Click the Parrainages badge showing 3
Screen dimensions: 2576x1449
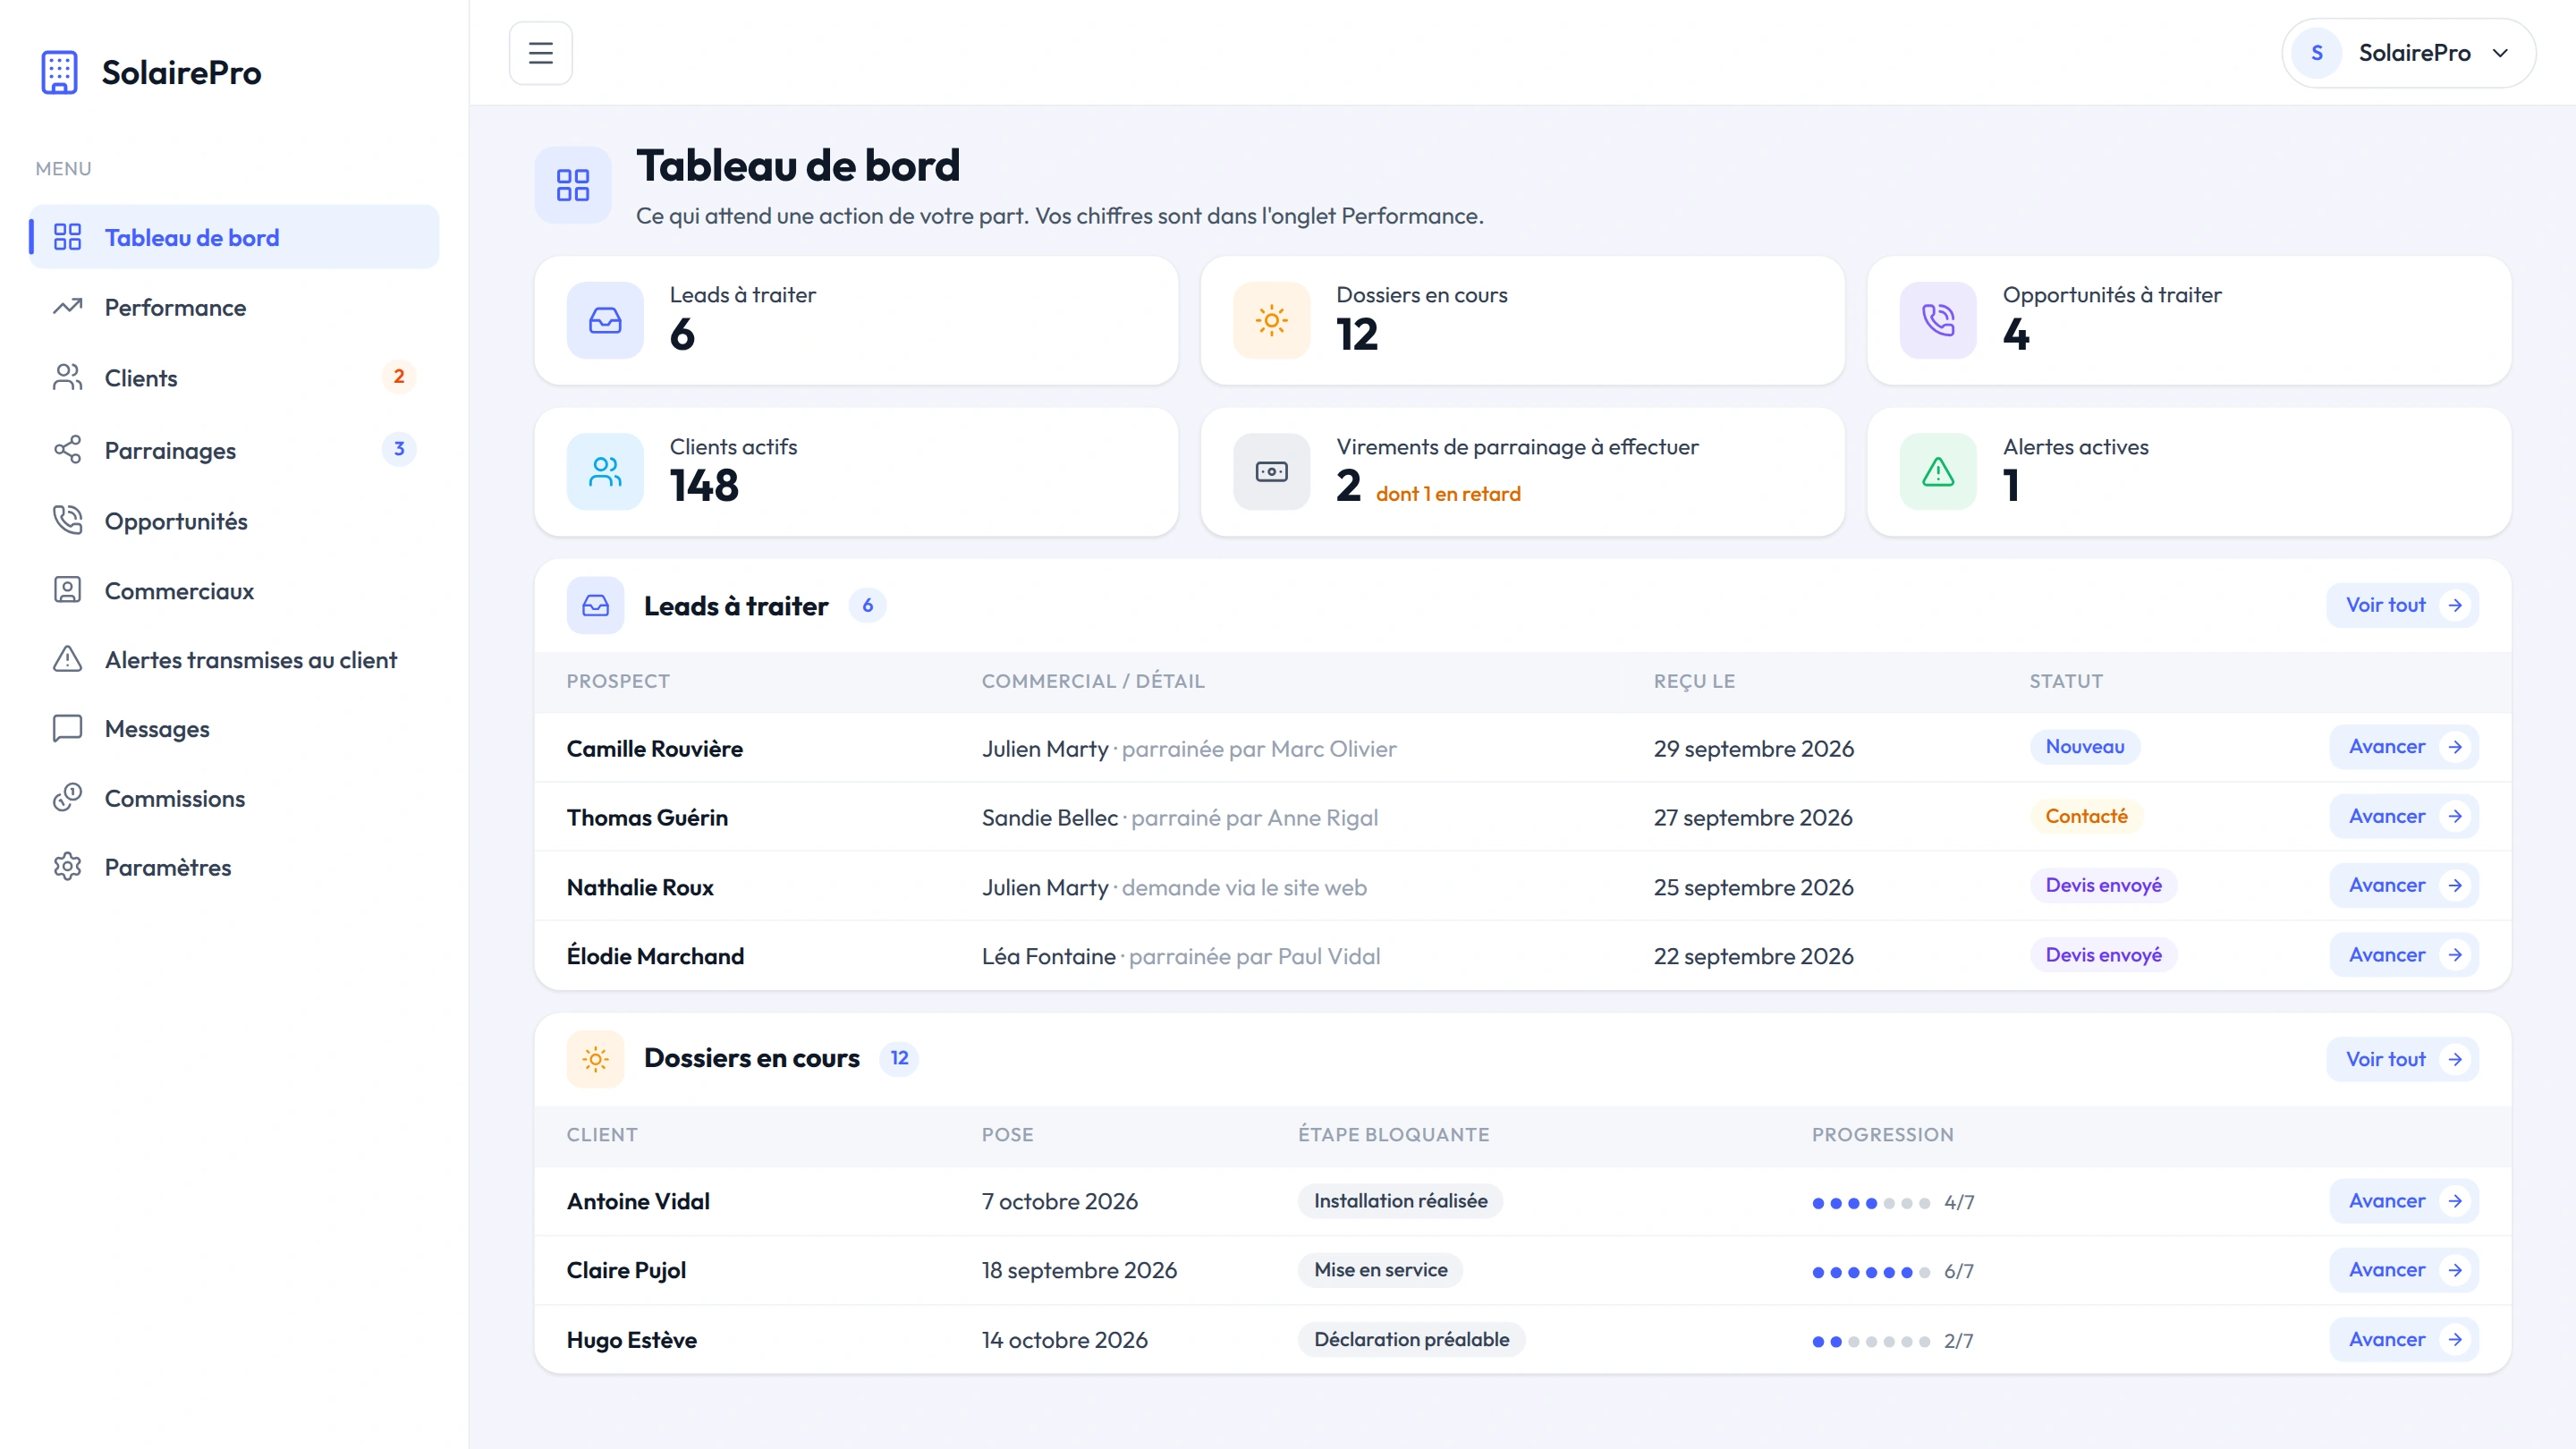point(399,449)
